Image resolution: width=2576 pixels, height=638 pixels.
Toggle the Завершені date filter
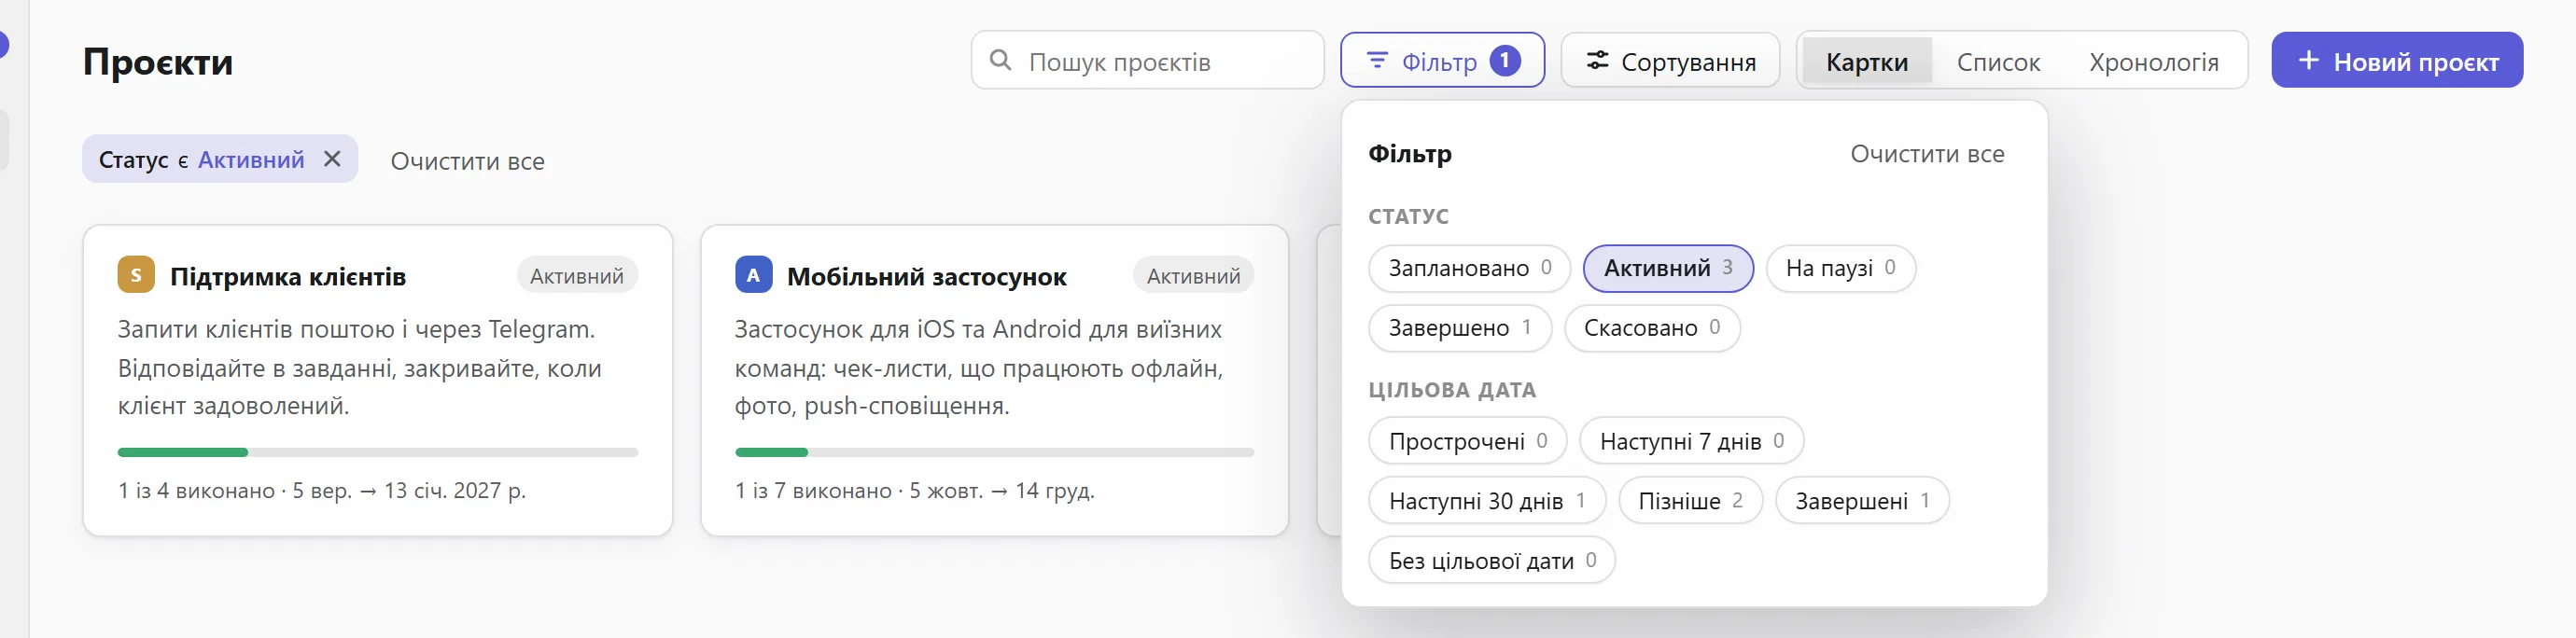1862,501
